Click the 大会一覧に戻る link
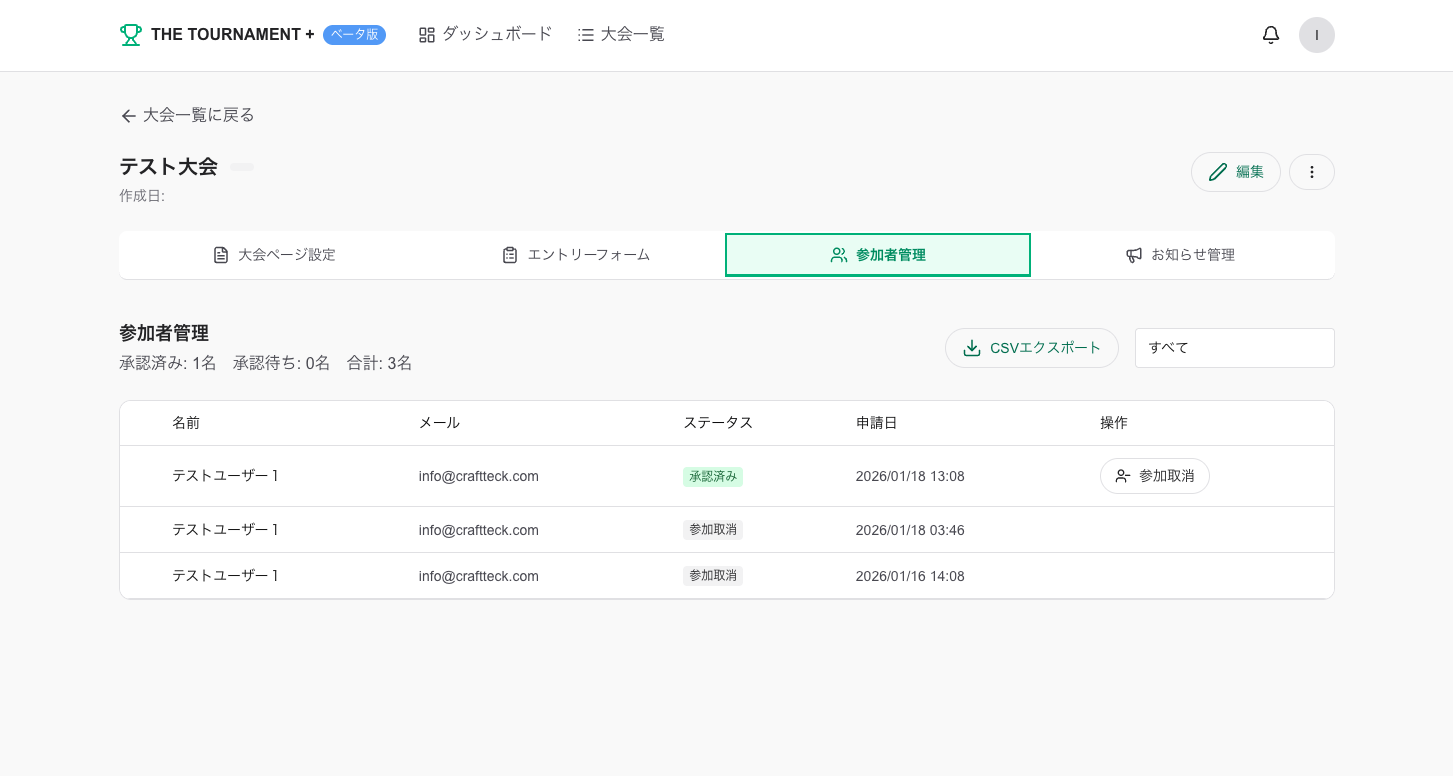The image size is (1453, 776). coord(198,115)
